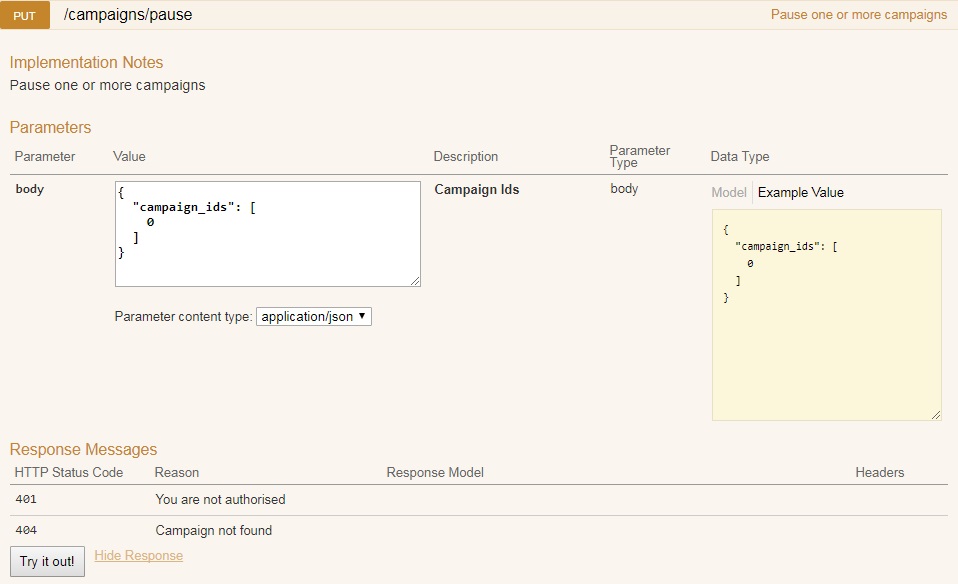Screen dimensions: 958x584
Task: Click the Response Messages heading
Action: (x=83, y=449)
